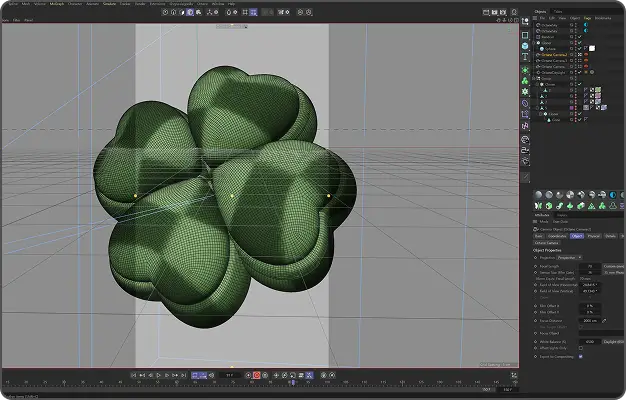Move the timeline playhead marker
Viewport: 626px width, 400px height.
pyautogui.click(x=293, y=382)
